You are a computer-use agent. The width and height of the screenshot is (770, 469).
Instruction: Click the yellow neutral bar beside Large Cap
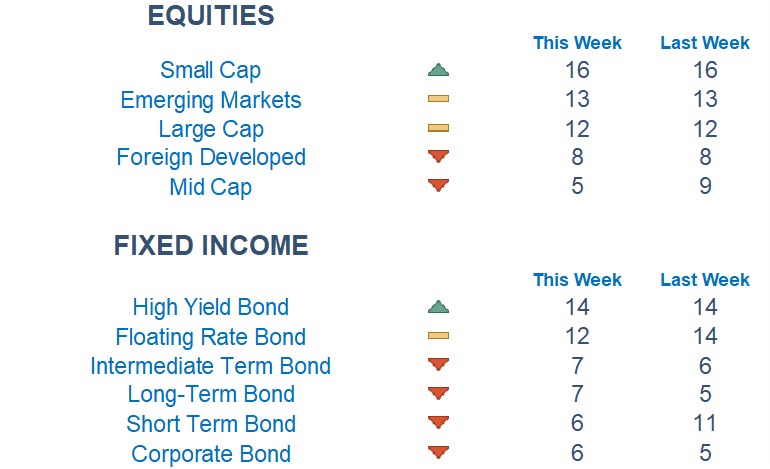[x=438, y=128]
